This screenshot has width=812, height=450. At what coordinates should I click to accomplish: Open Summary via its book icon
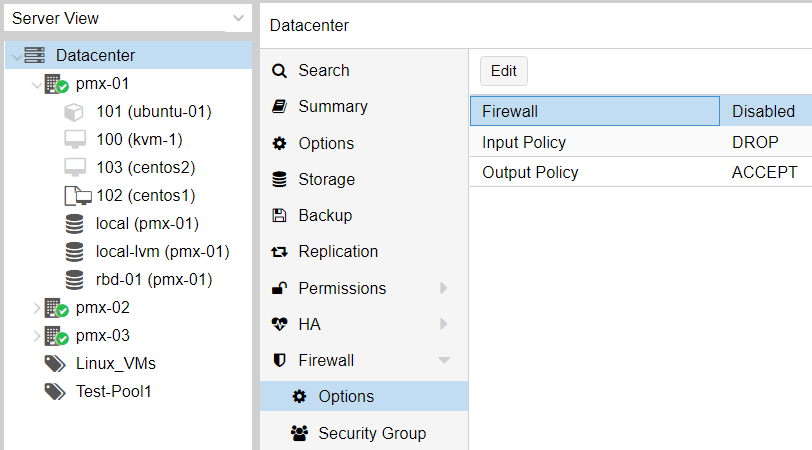click(x=279, y=107)
